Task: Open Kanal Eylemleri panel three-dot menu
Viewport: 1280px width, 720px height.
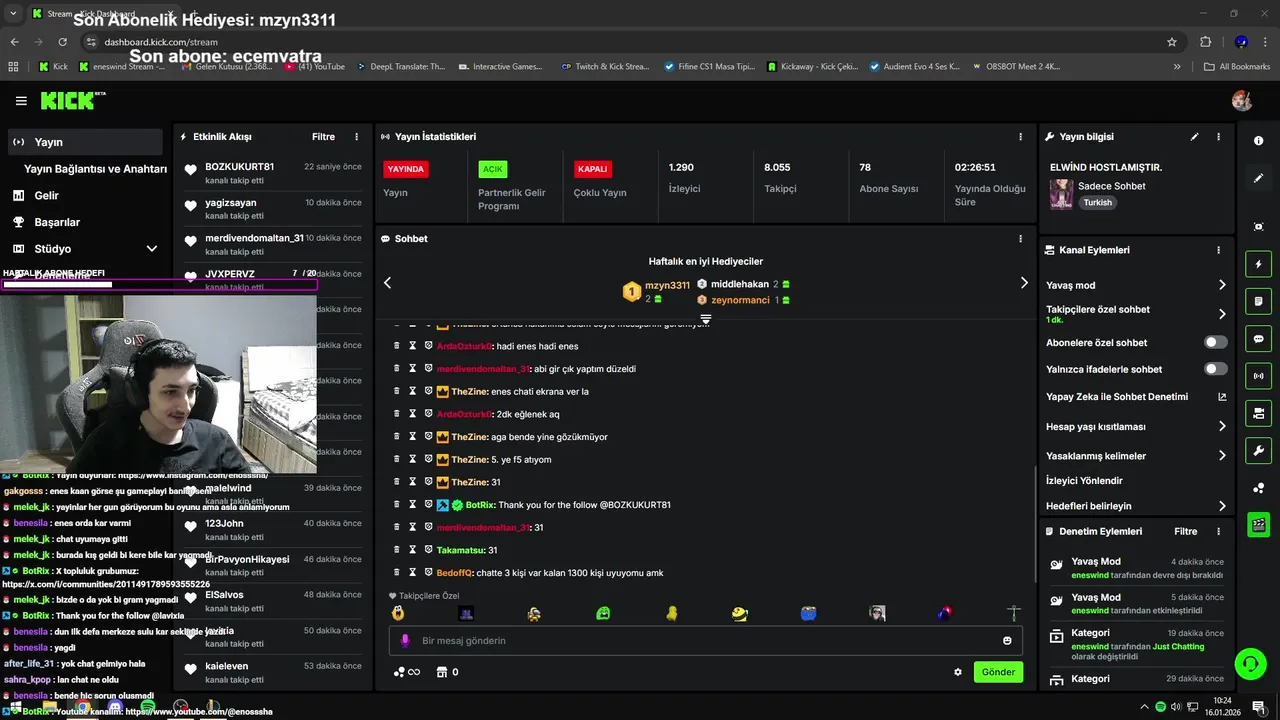Action: point(1218,250)
